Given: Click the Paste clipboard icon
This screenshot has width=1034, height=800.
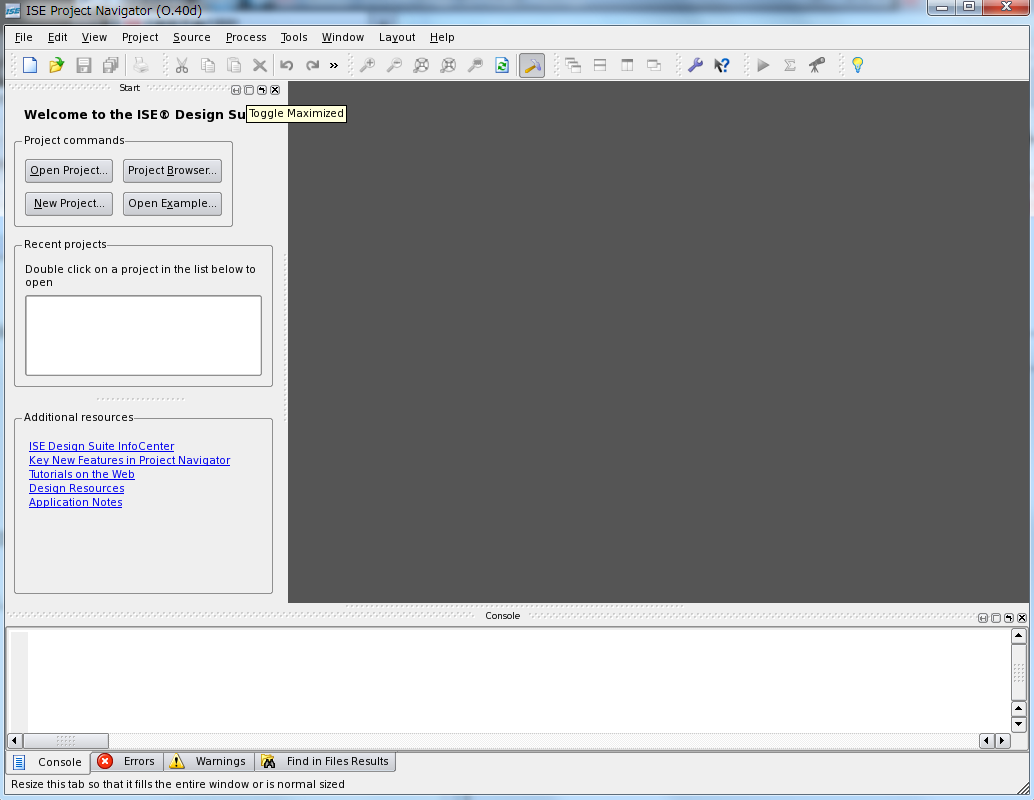Looking at the screenshot, I should [x=234, y=65].
